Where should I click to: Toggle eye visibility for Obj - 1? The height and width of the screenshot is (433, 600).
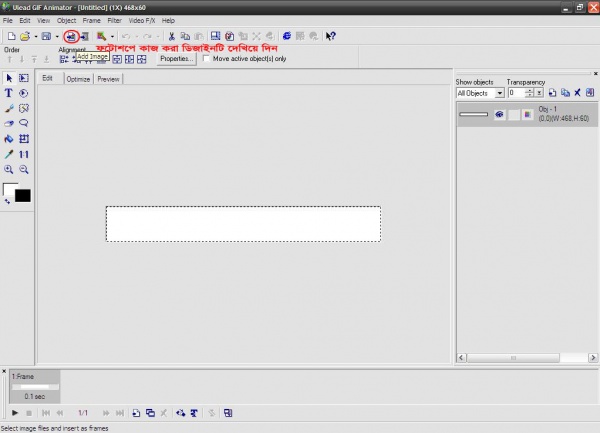tap(498, 115)
